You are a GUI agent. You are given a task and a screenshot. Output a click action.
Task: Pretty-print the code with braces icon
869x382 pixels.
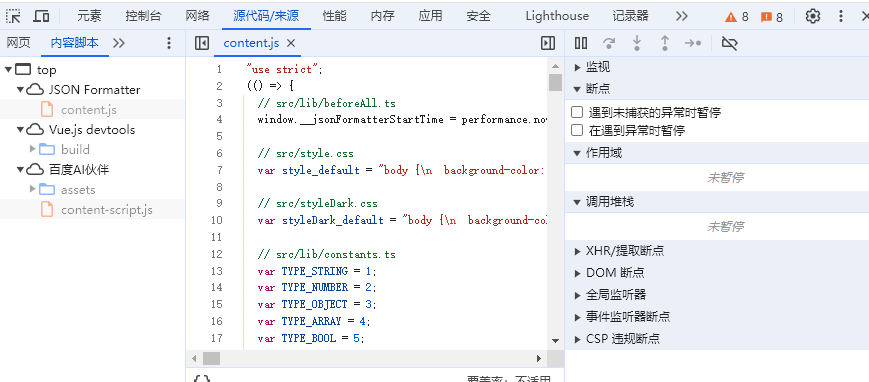pos(202,379)
